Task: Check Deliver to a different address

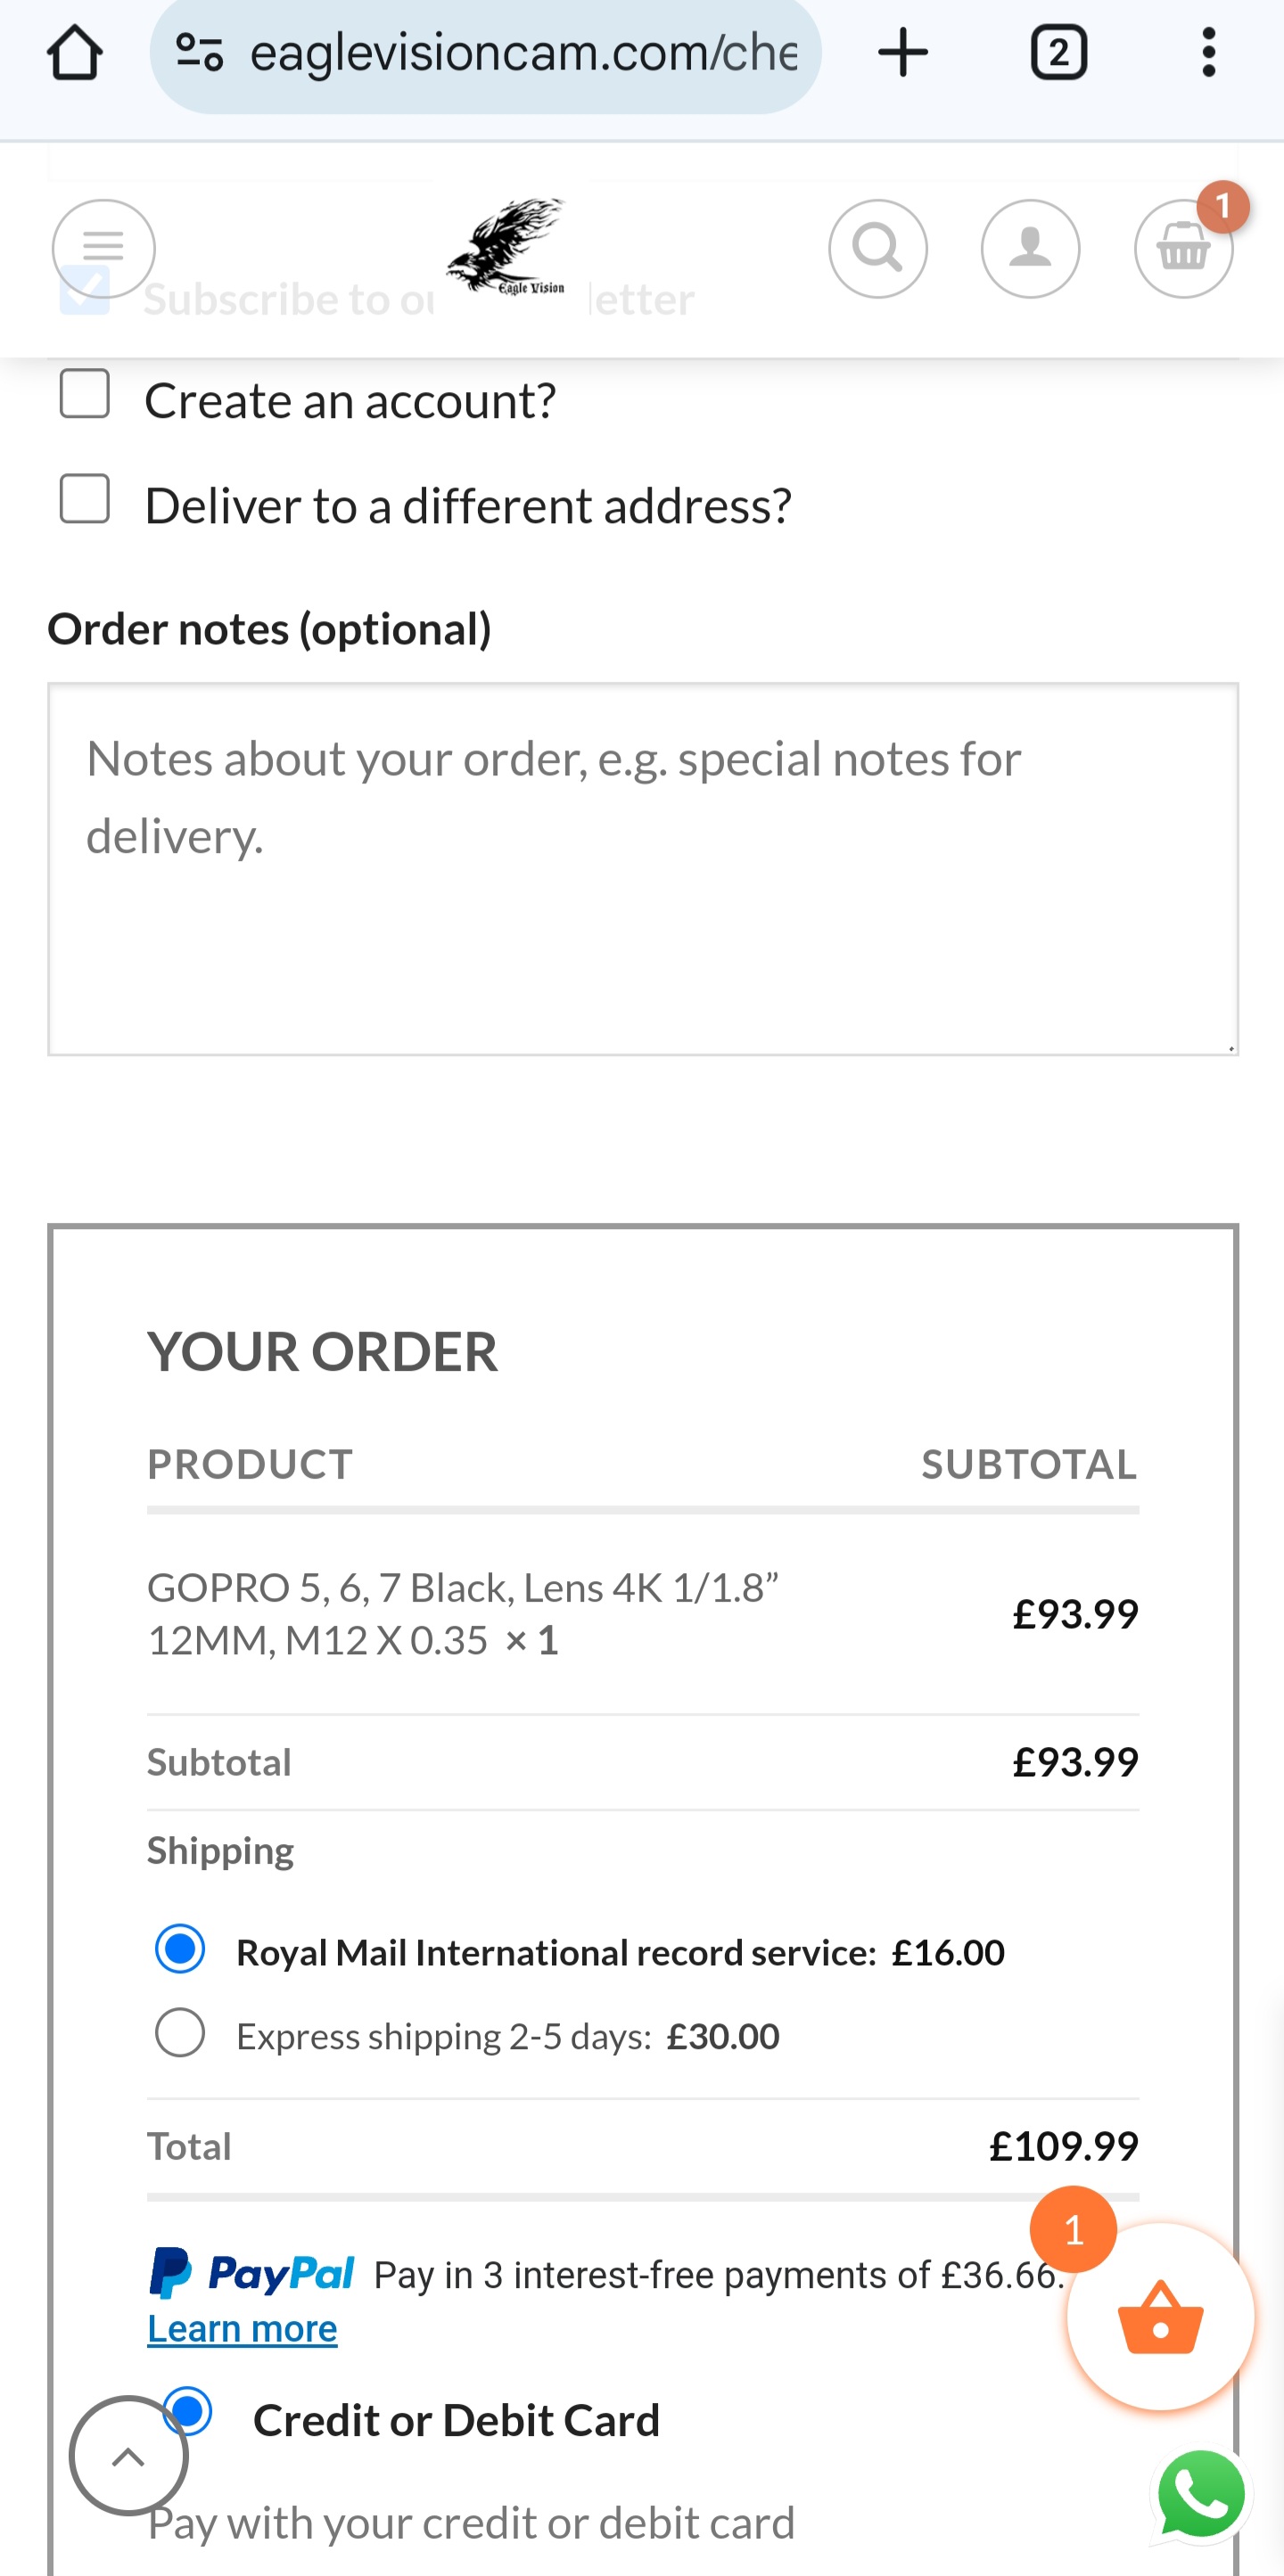Action: (85, 498)
